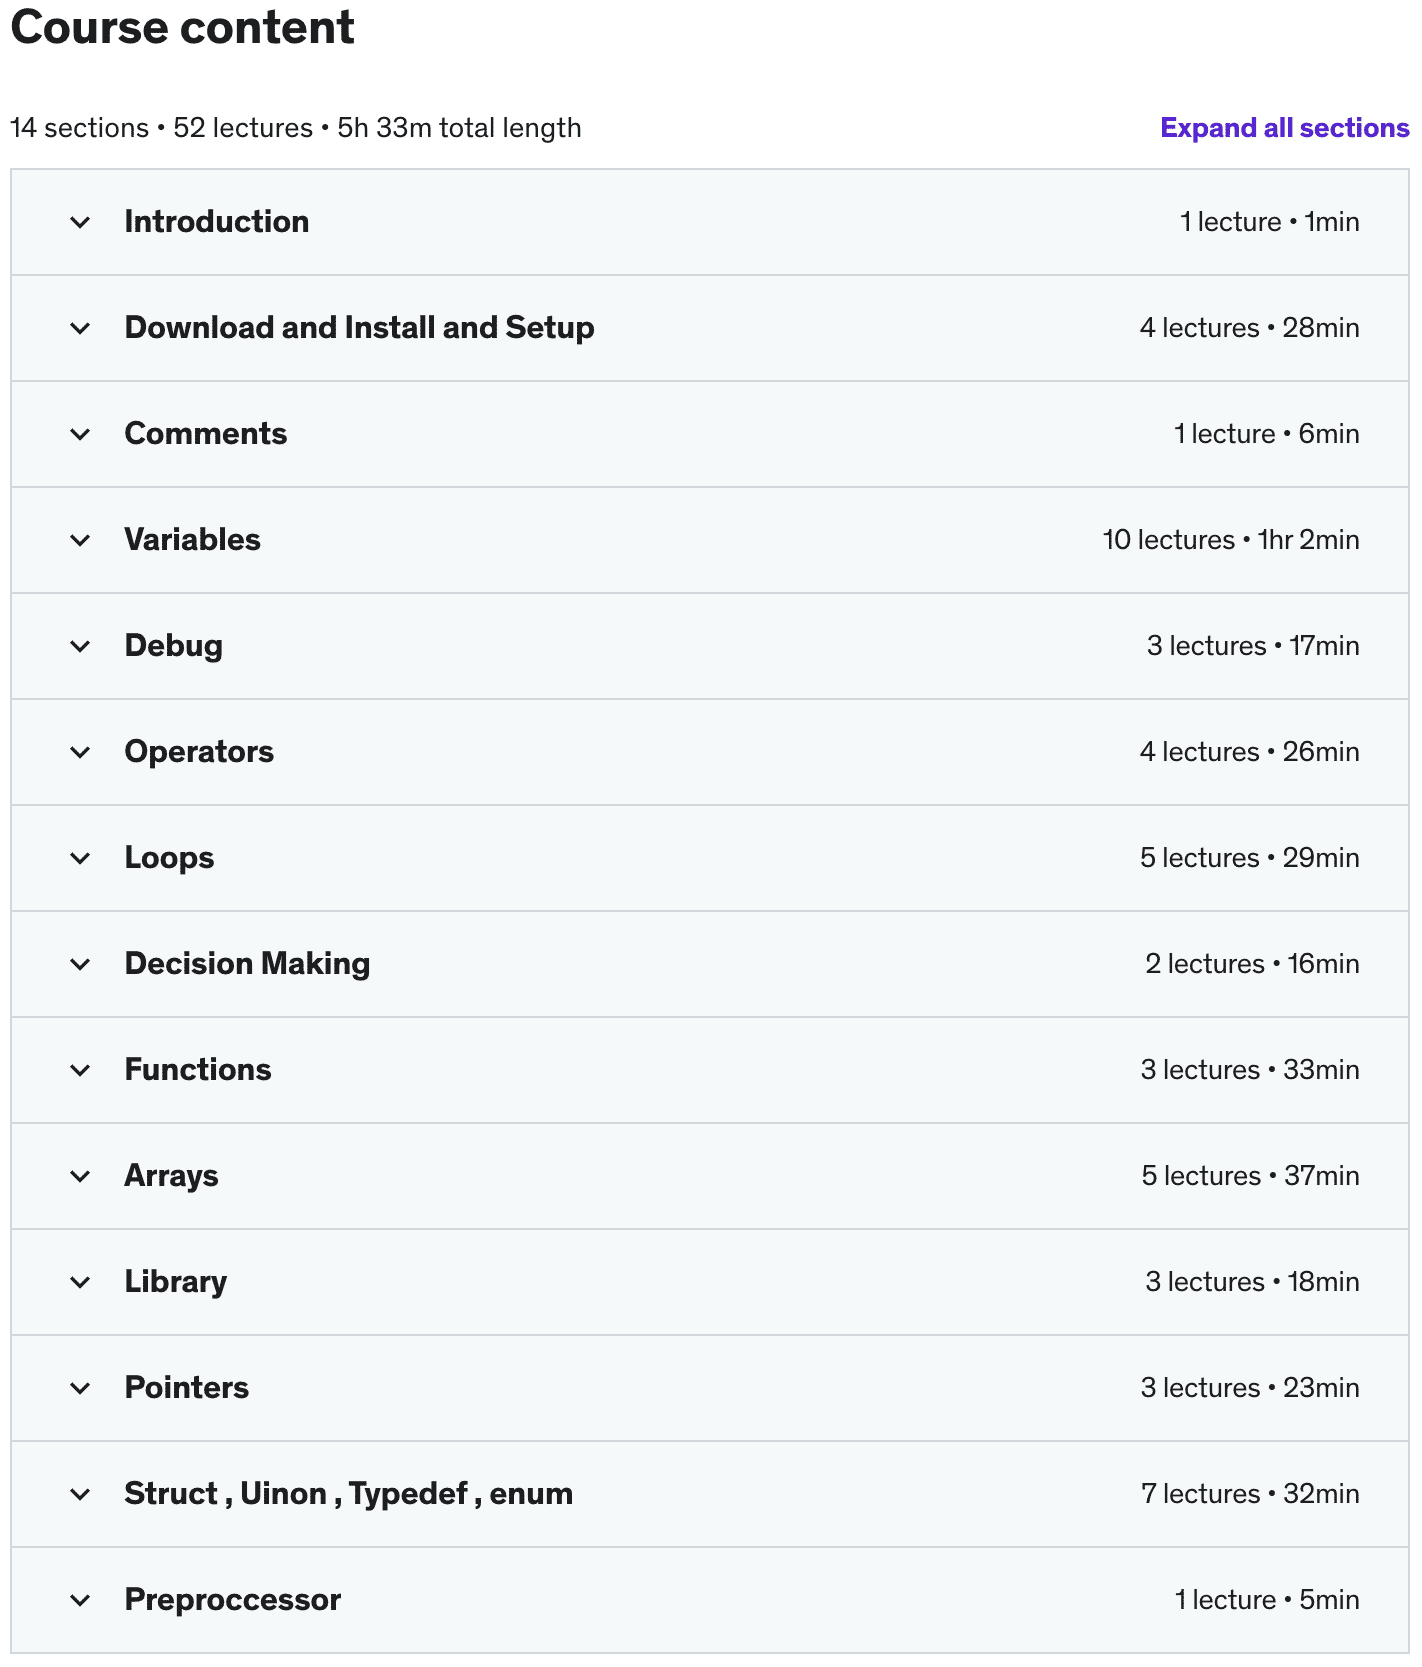This screenshot has width=1422, height=1667.
Task: Select the Library section title
Action: pos(175,1282)
